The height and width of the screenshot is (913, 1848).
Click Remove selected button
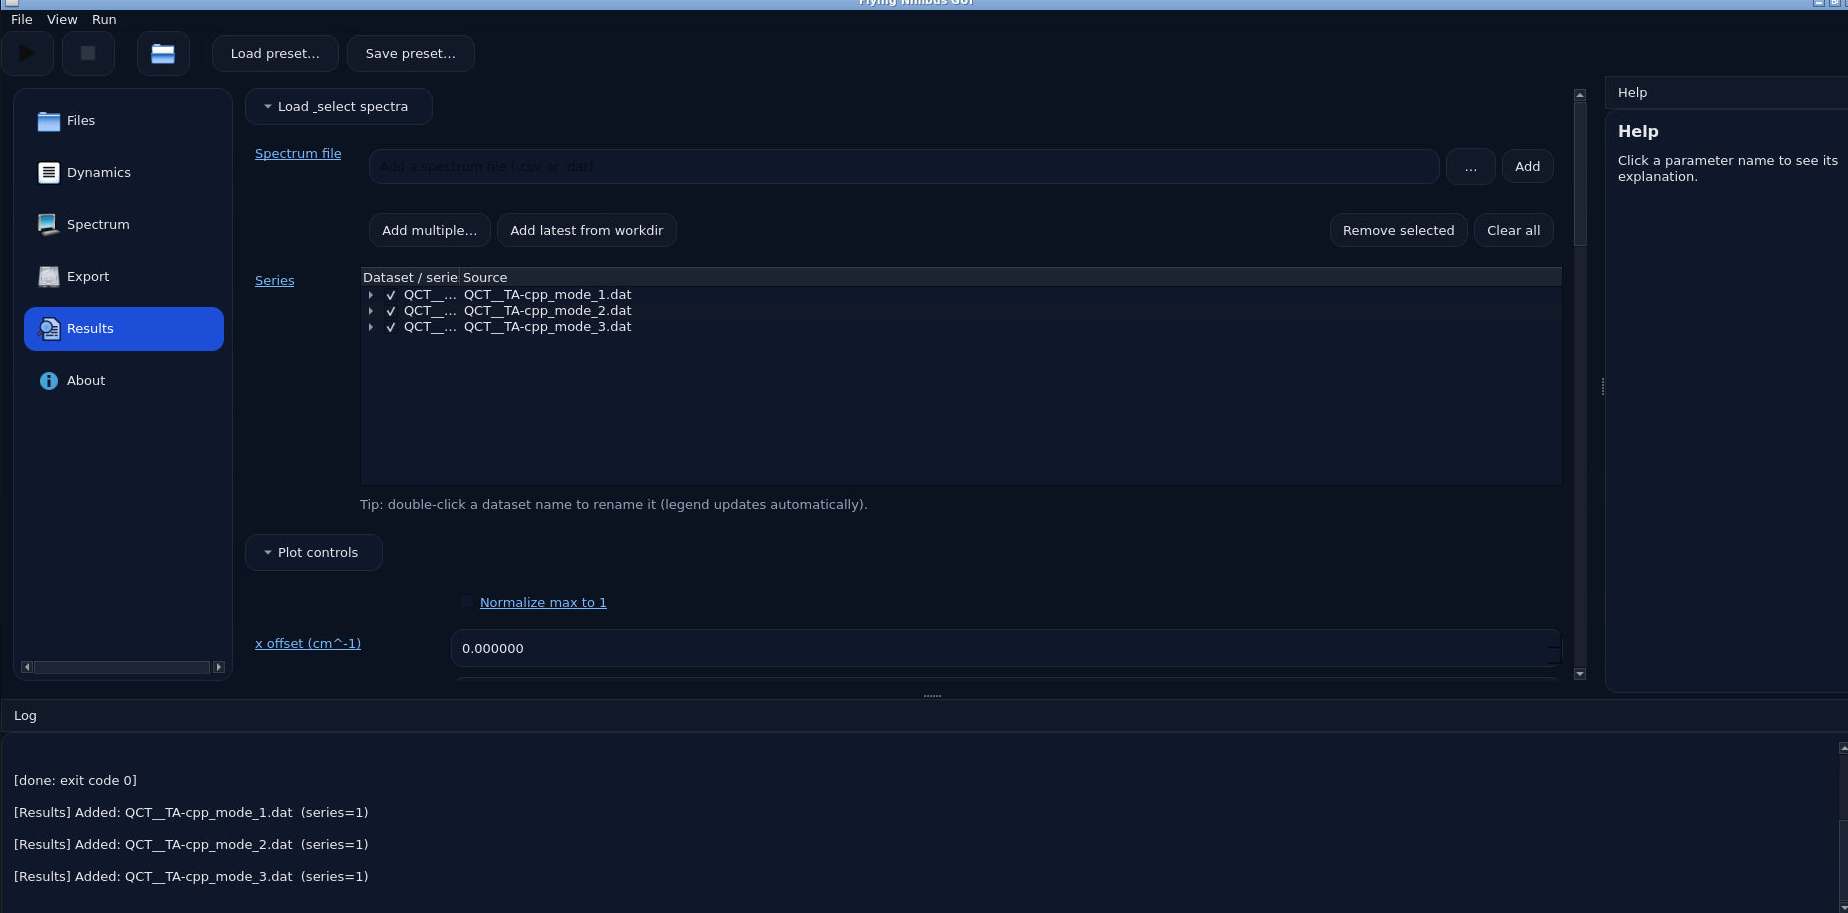coord(1398,231)
